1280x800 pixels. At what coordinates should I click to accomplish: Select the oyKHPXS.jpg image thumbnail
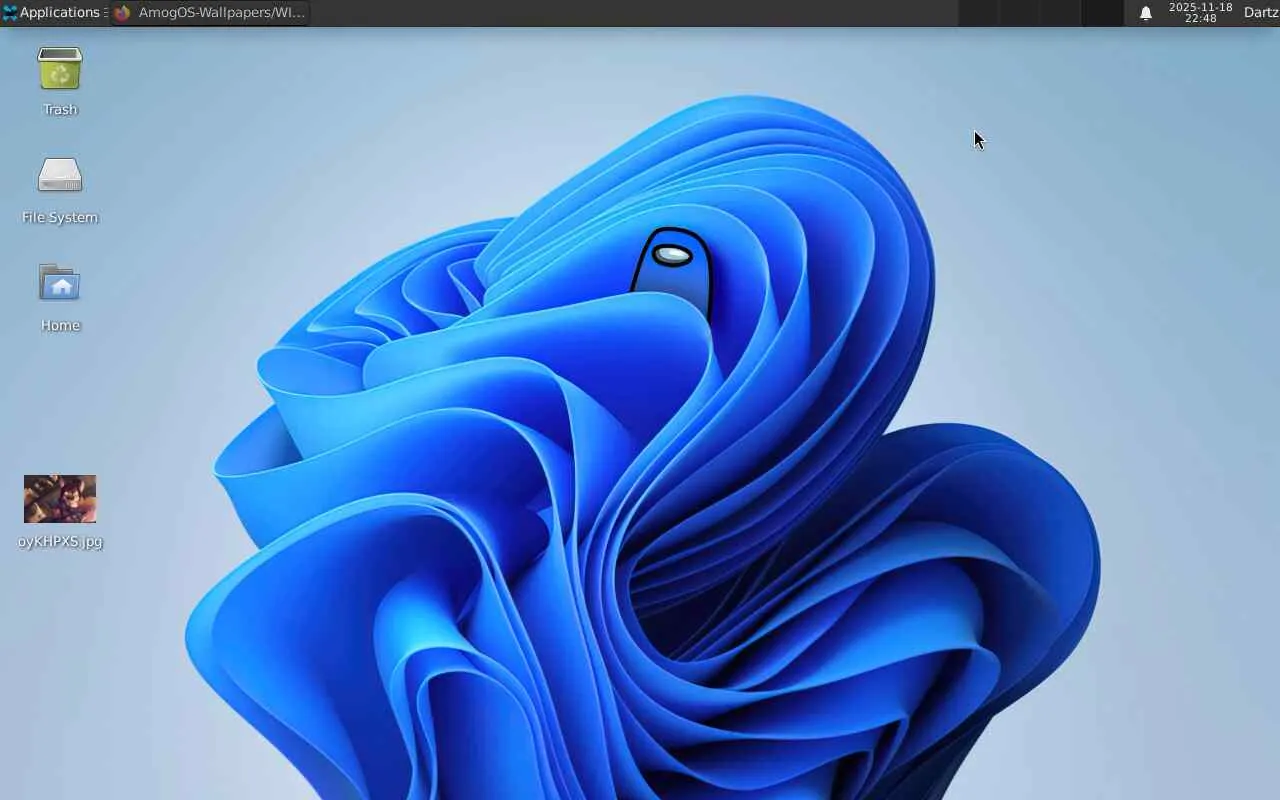[60, 499]
